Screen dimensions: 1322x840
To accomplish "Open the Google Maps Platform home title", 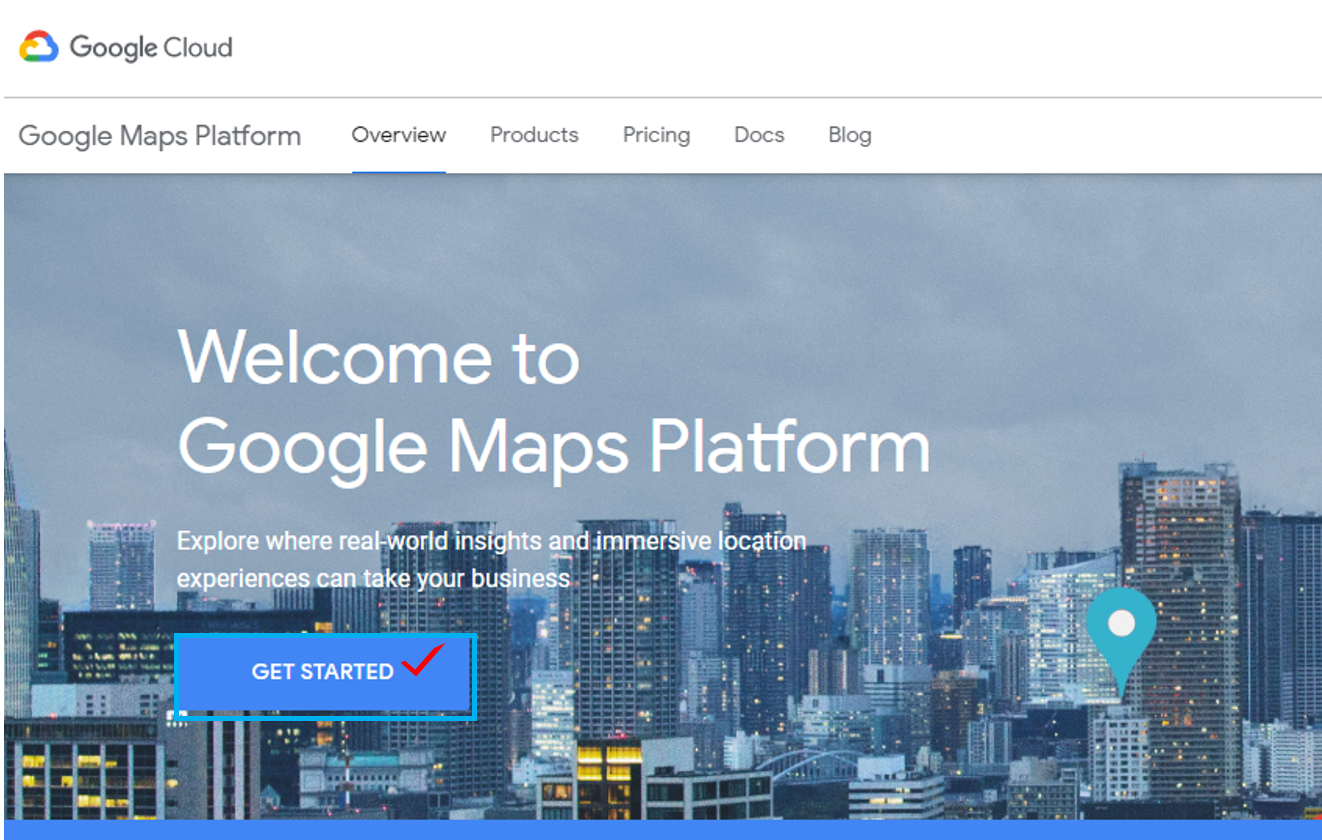I will (159, 136).
